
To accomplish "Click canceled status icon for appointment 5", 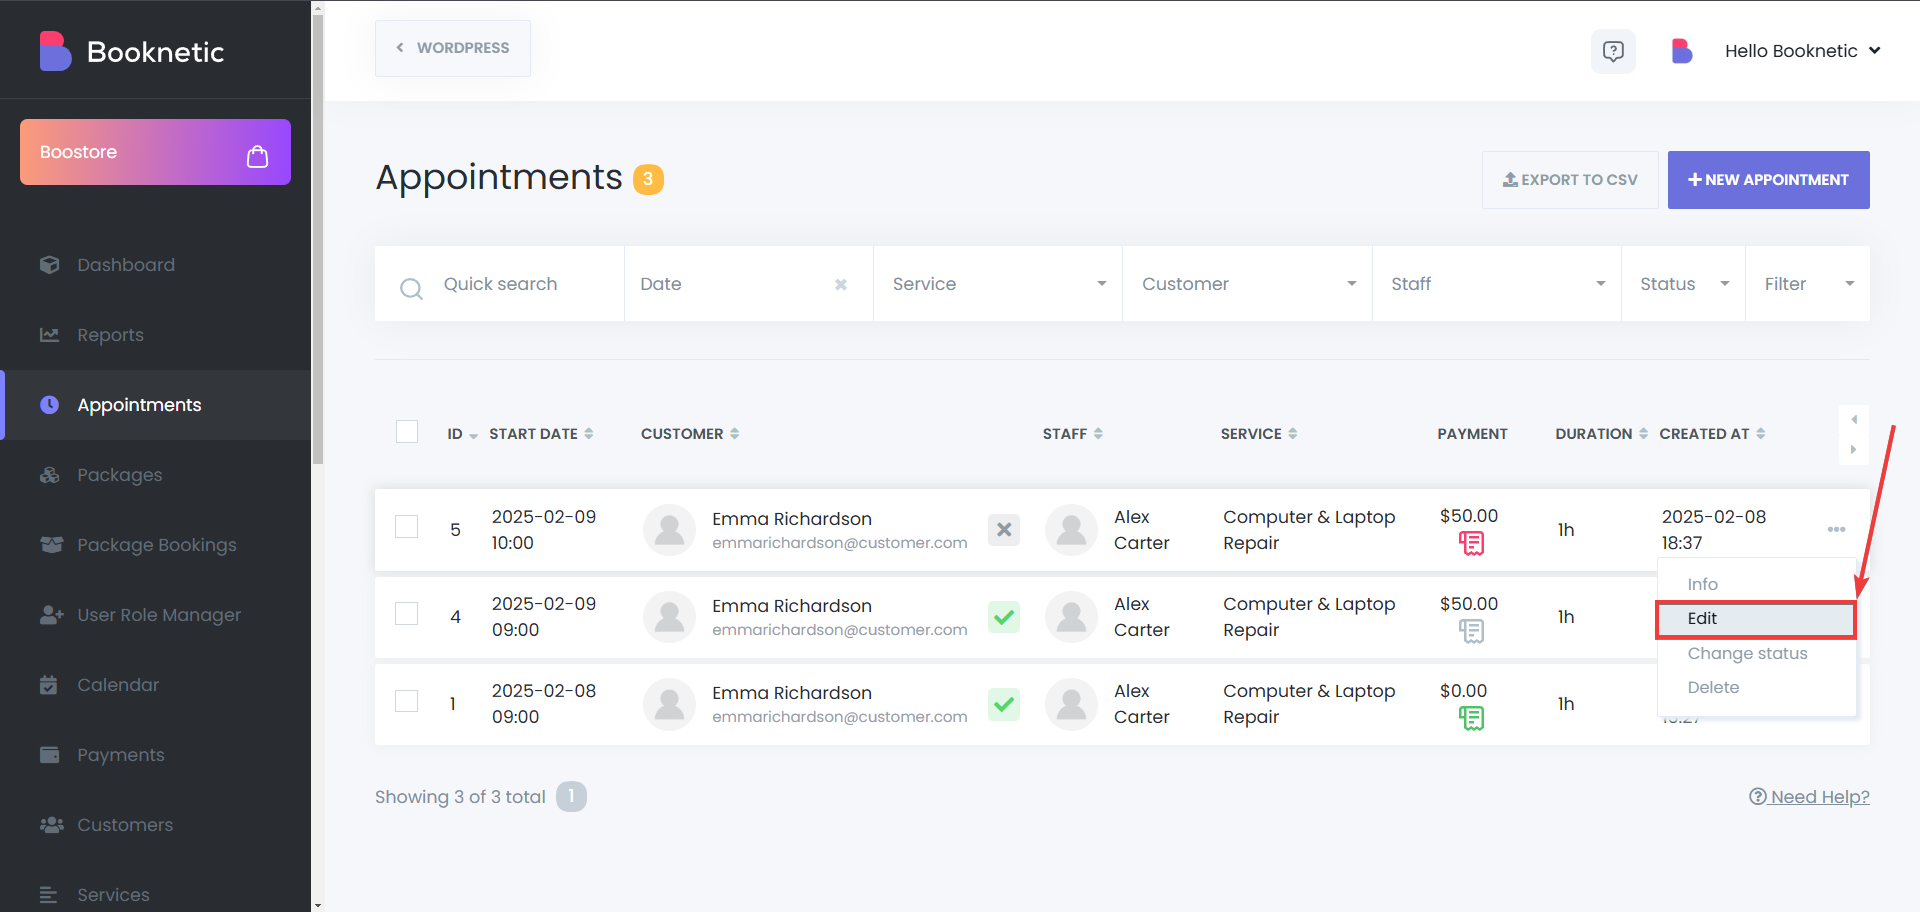I will coord(1004,530).
